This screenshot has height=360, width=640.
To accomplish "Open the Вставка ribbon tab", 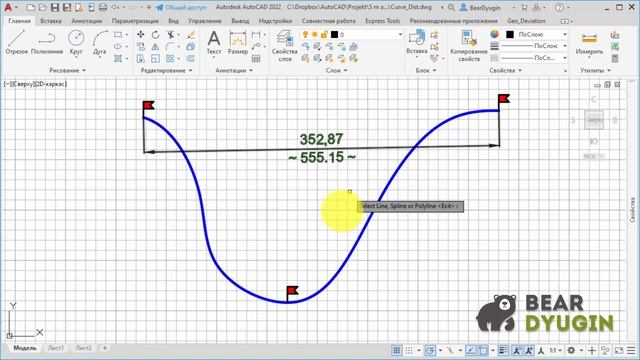I will coord(51,20).
